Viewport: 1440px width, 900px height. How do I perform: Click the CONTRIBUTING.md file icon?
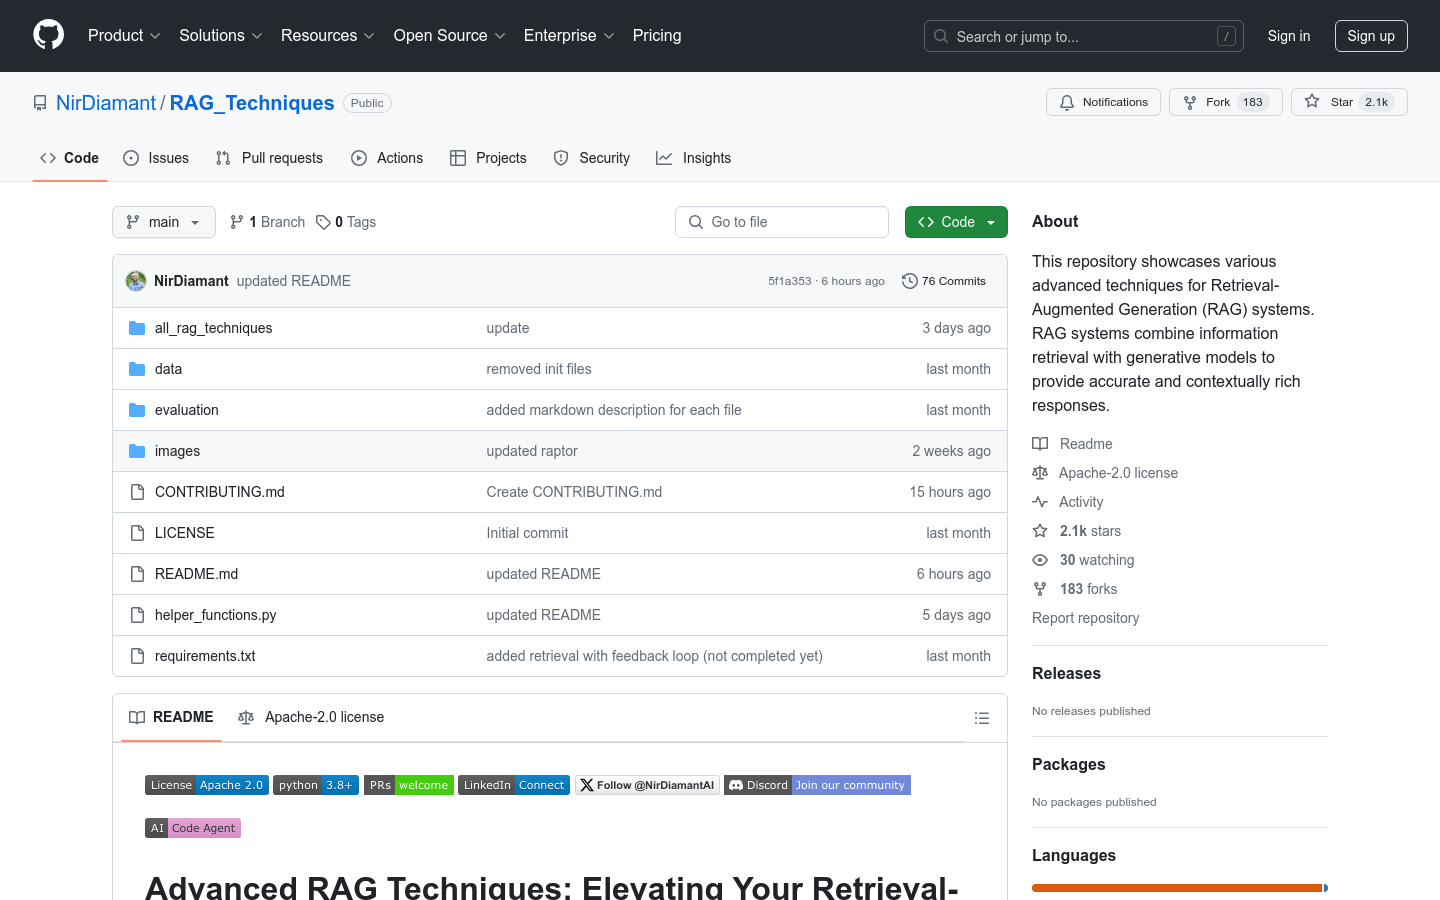tap(137, 492)
